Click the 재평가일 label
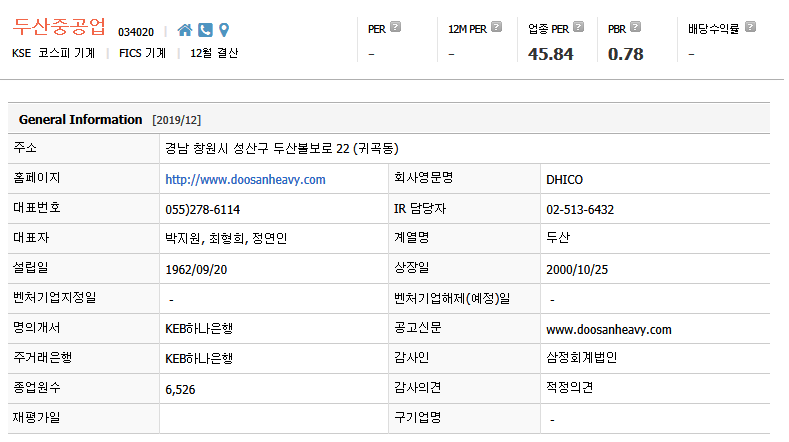The width and height of the screenshot is (789, 442). click(37, 417)
